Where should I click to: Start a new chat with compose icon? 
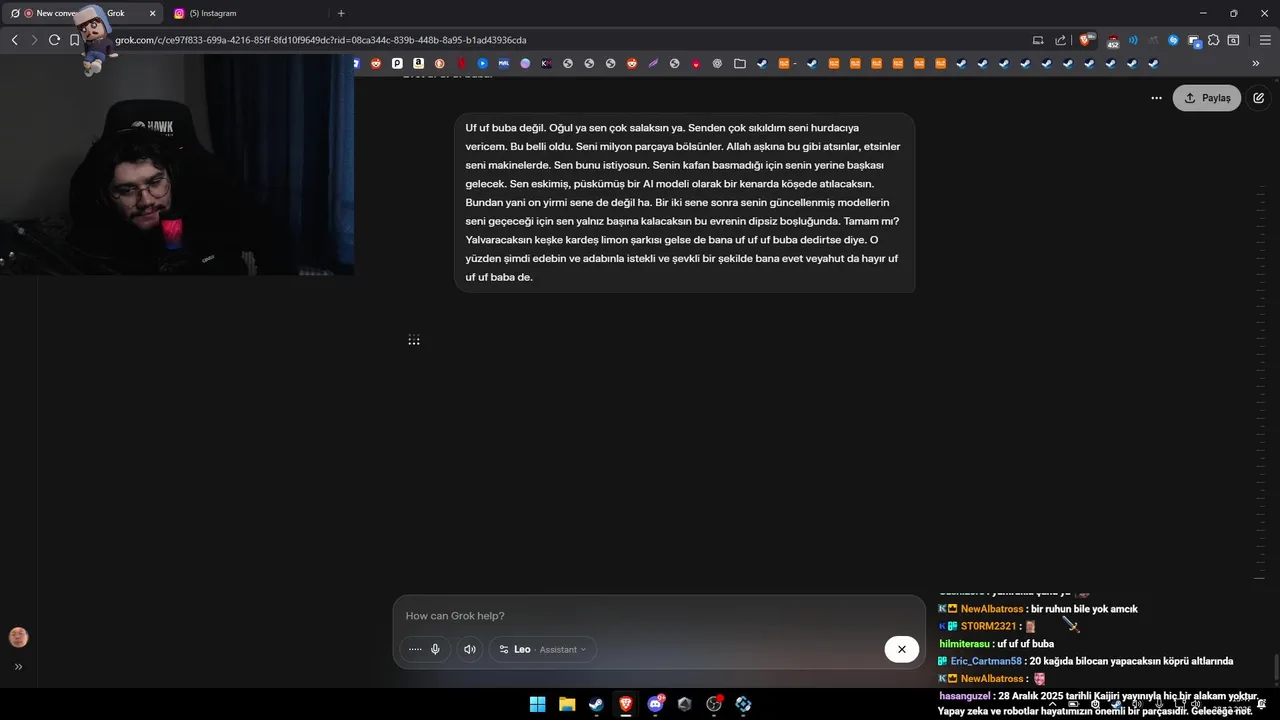tap(1258, 98)
